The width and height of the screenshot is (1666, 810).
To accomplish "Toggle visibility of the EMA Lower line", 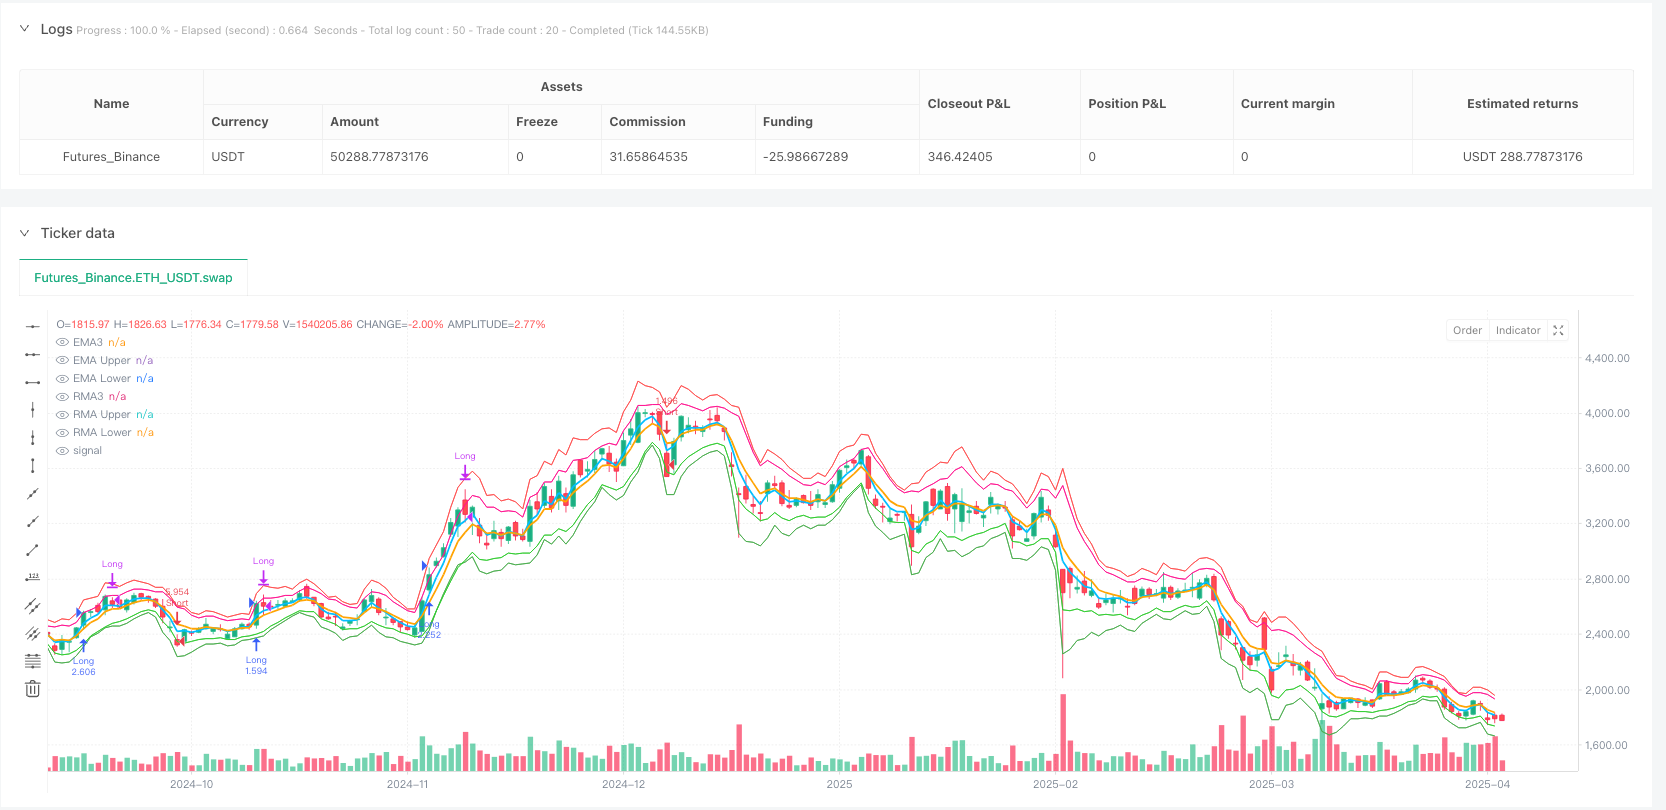I will [63, 379].
